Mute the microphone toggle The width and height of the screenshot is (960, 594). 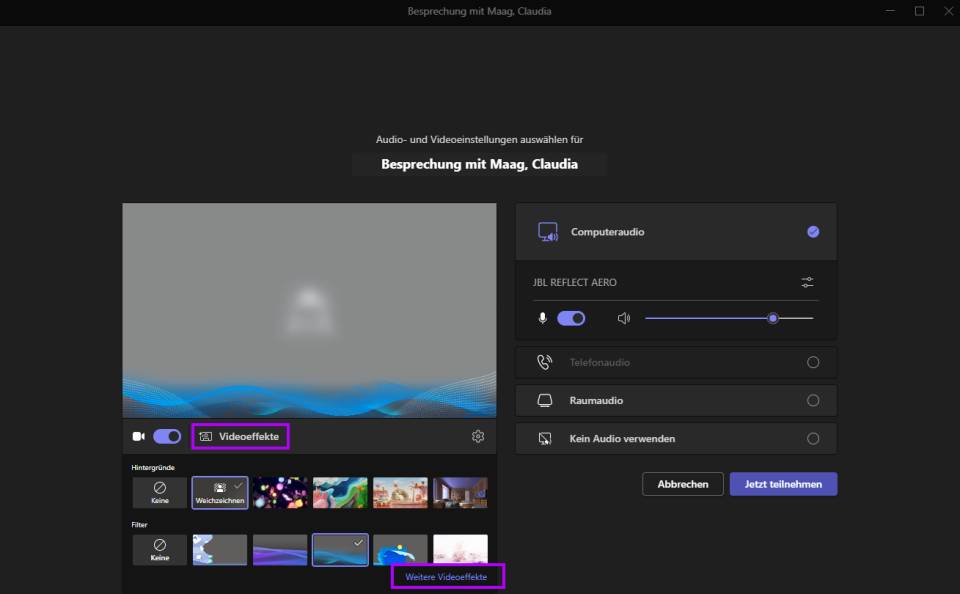pyautogui.click(x=570, y=318)
